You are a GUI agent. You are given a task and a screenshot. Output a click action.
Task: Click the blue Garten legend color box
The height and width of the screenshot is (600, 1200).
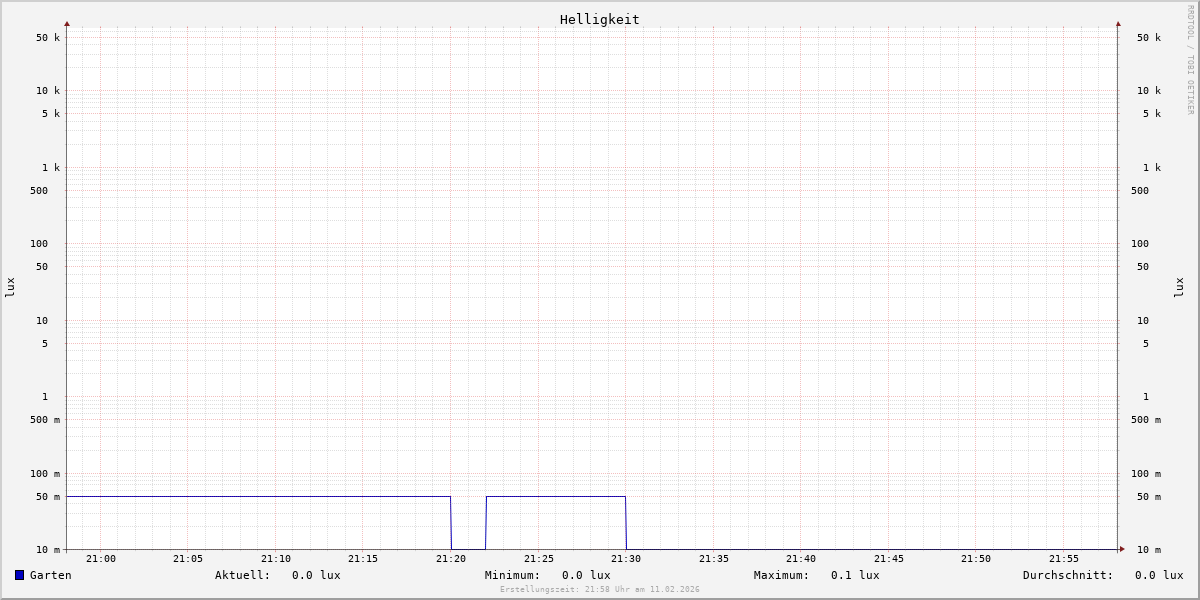(x=19, y=575)
